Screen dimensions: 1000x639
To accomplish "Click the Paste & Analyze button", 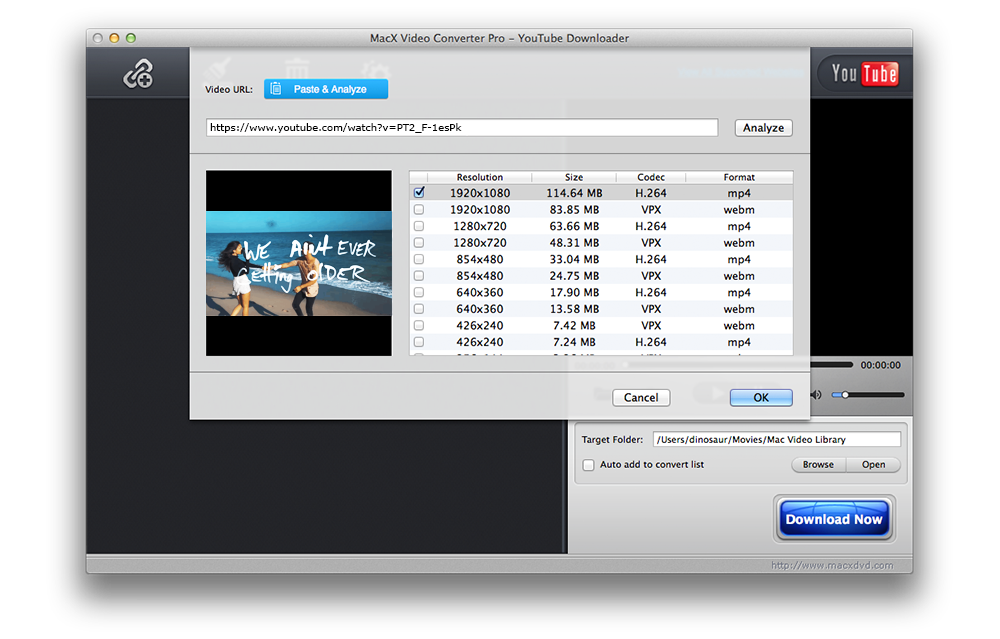I will pyautogui.click(x=326, y=89).
